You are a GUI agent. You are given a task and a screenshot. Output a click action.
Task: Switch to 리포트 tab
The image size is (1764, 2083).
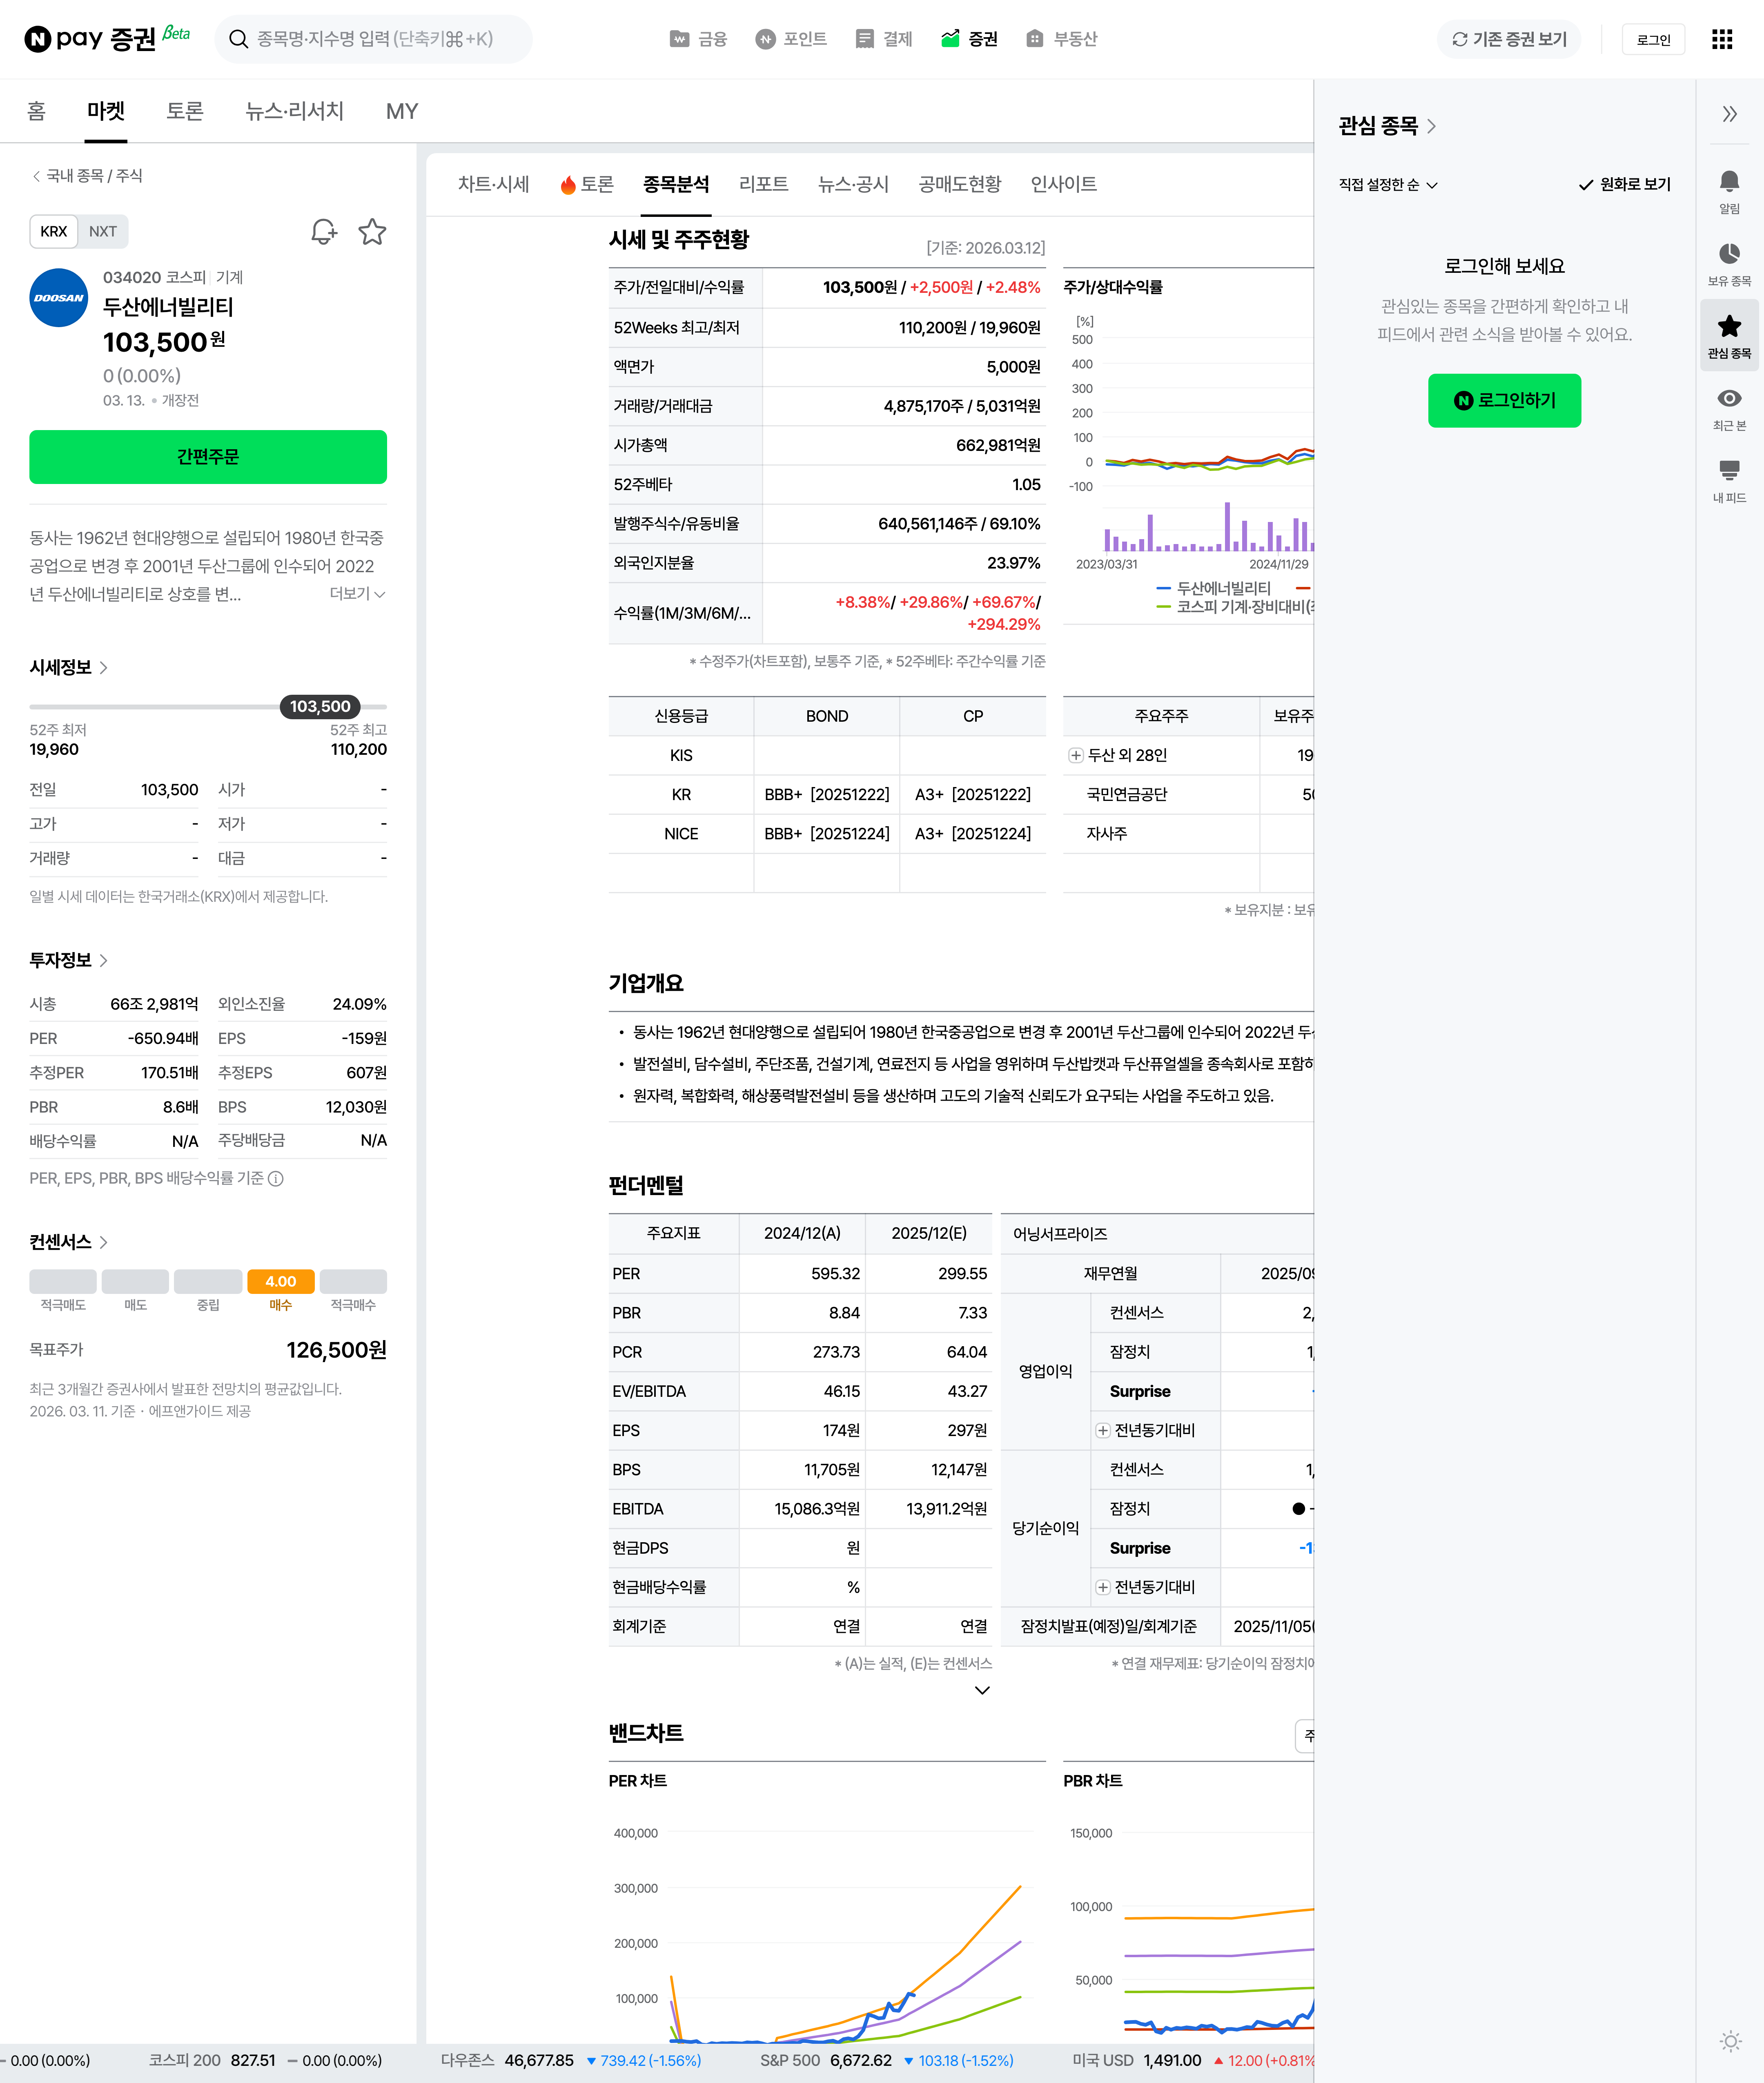tap(763, 184)
